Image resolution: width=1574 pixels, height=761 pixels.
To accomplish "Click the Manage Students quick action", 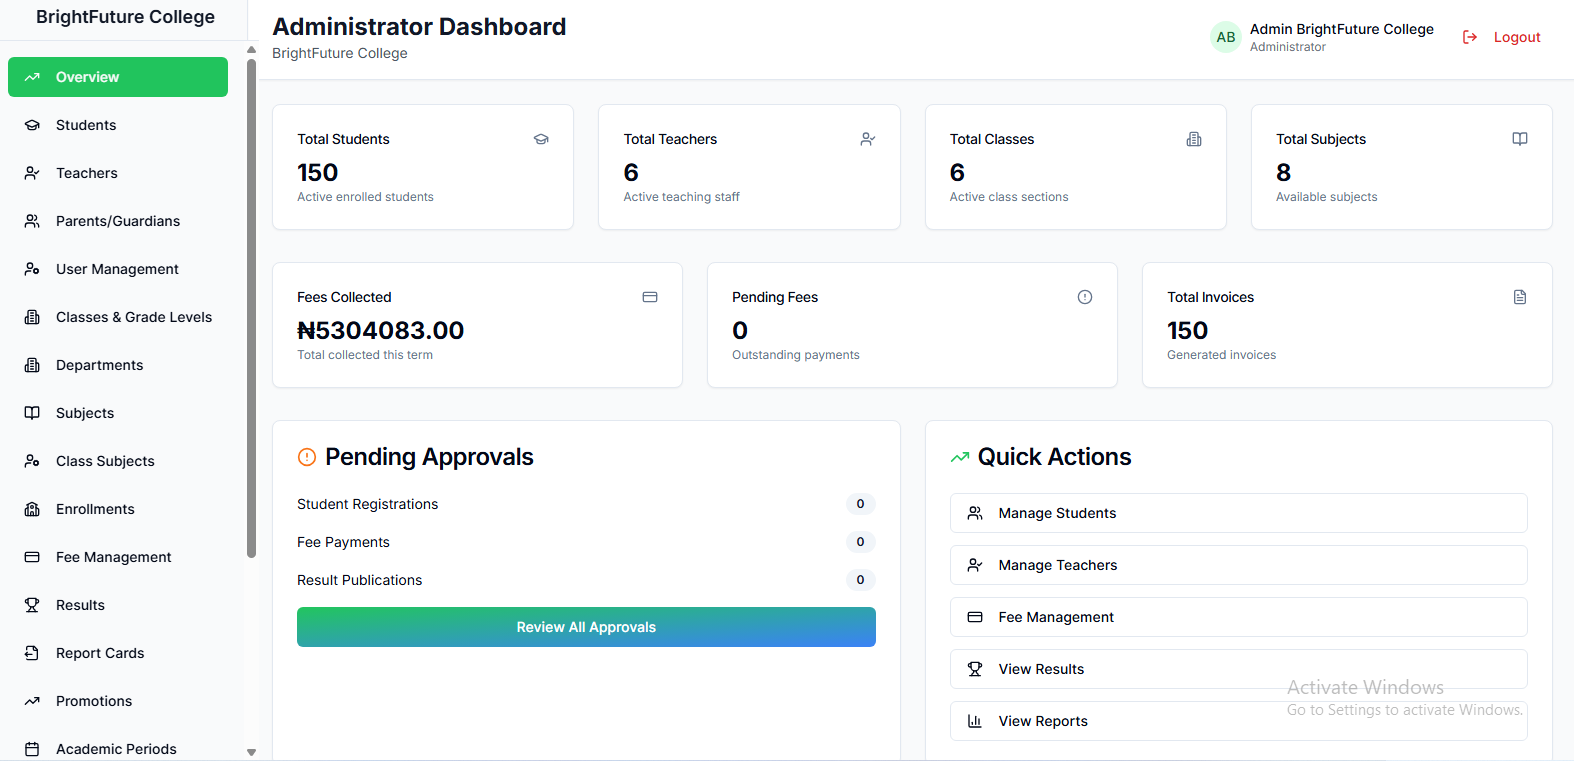I will [1238, 513].
